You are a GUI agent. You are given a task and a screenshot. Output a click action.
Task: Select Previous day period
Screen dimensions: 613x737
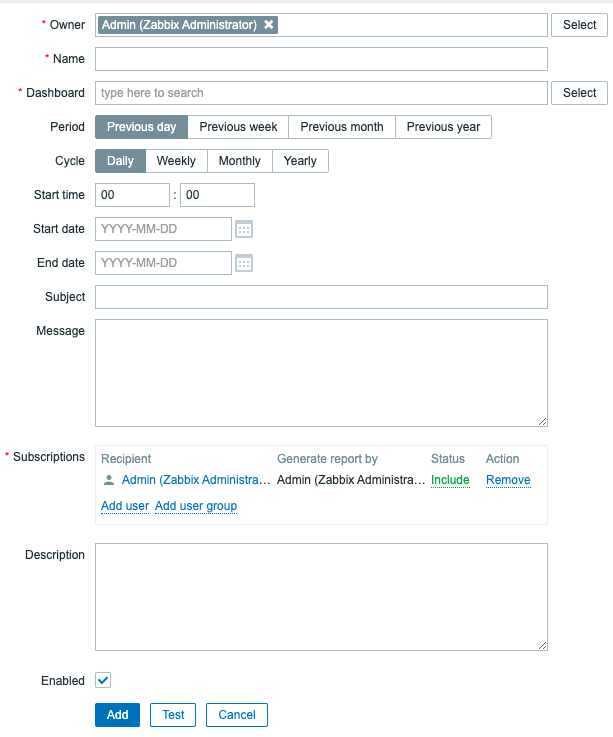[x=141, y=127]
